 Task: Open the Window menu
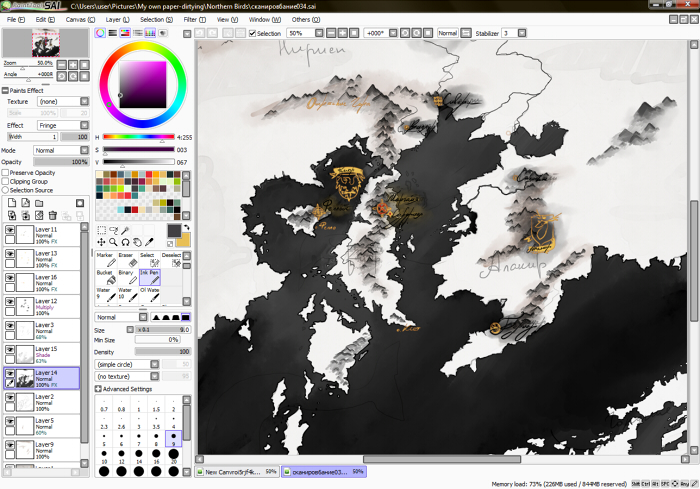[x=264, y=20]
